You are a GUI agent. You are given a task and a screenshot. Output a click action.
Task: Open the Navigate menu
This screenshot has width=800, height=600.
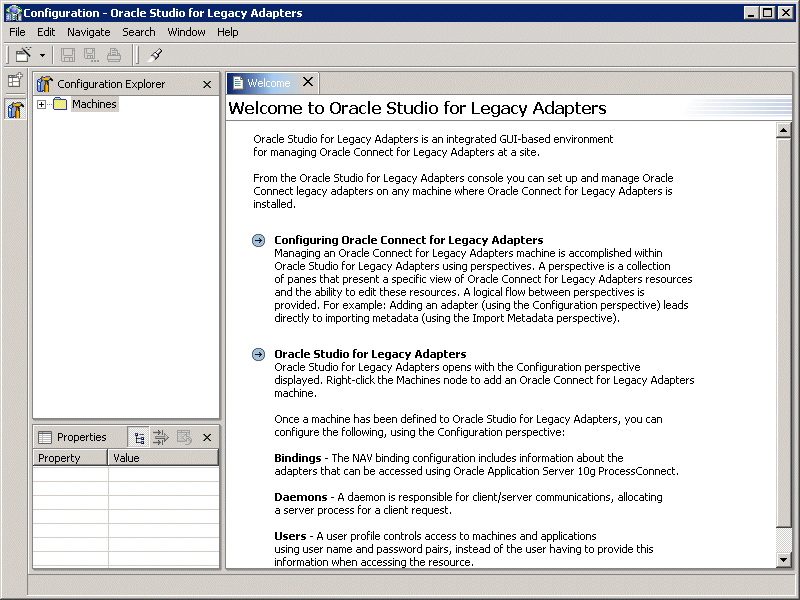89,32
